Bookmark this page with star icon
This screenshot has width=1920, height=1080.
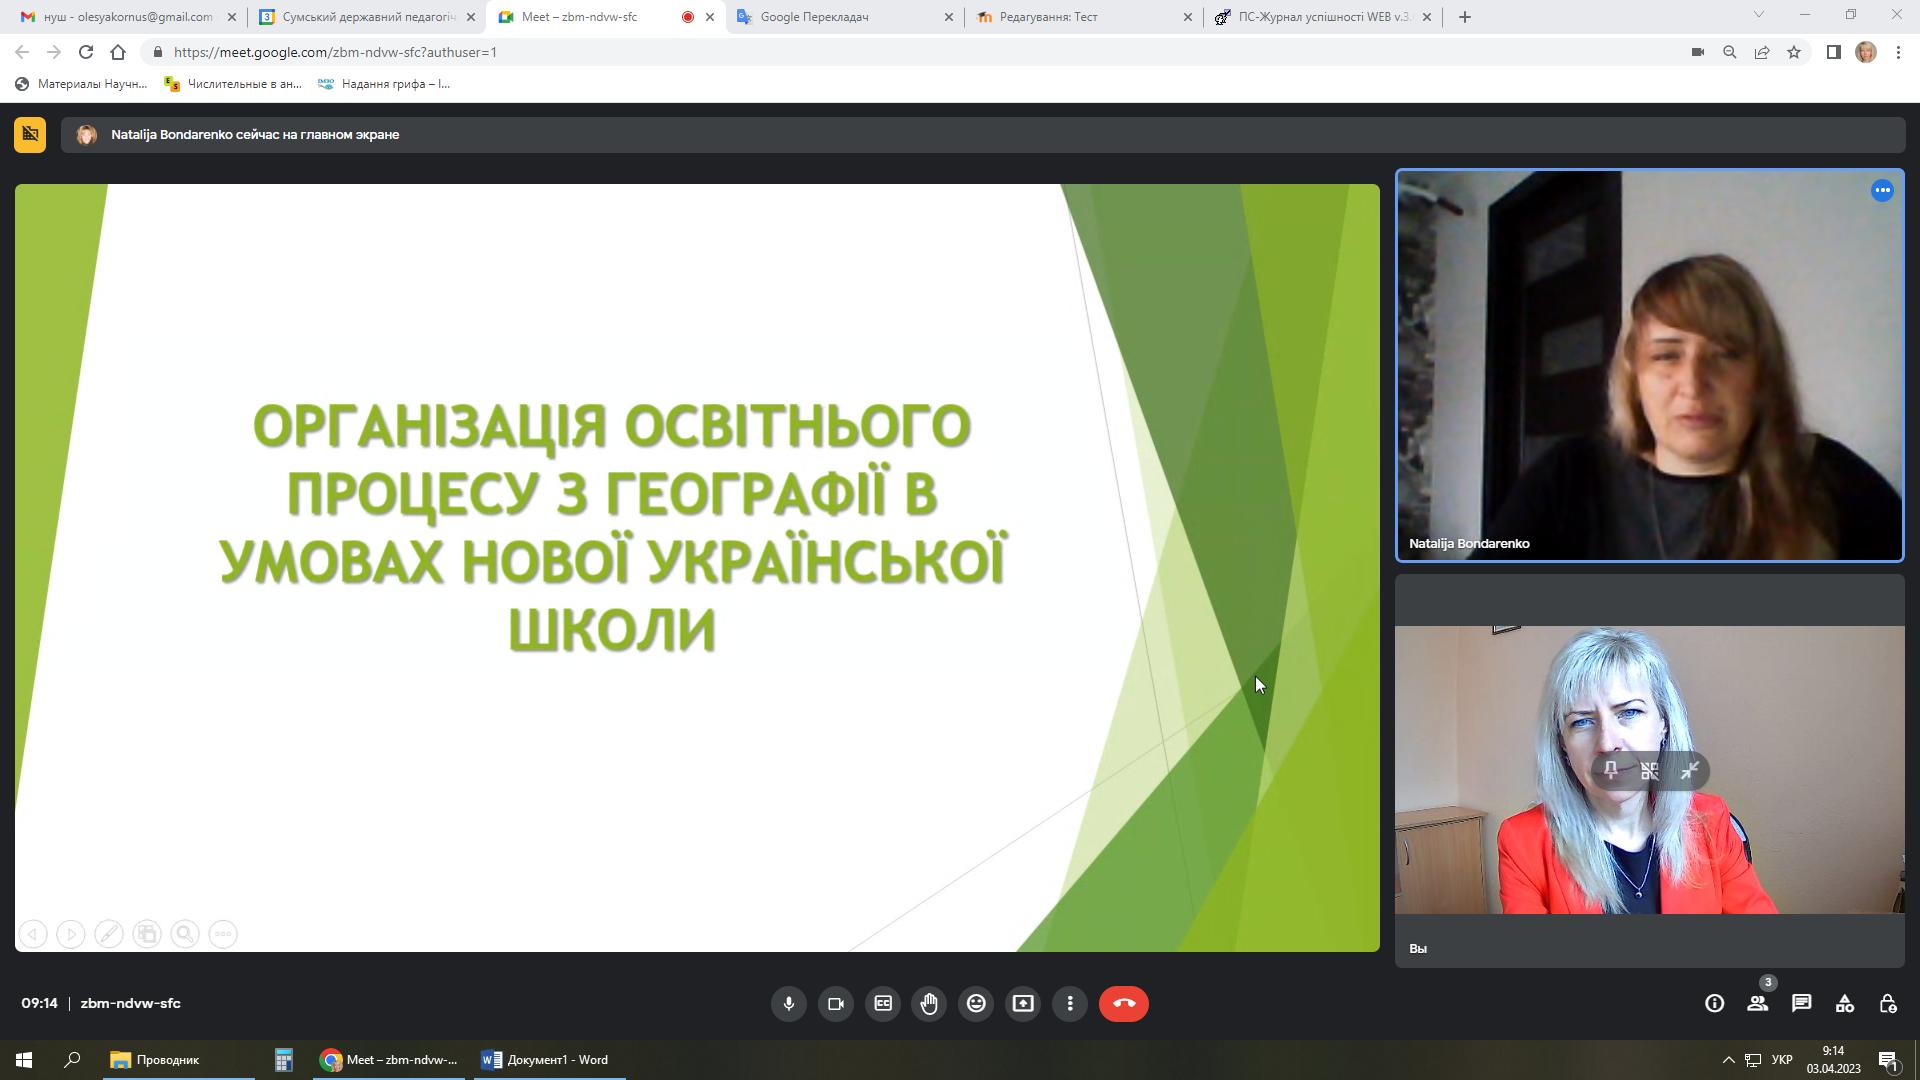[x=1794, y=52]
